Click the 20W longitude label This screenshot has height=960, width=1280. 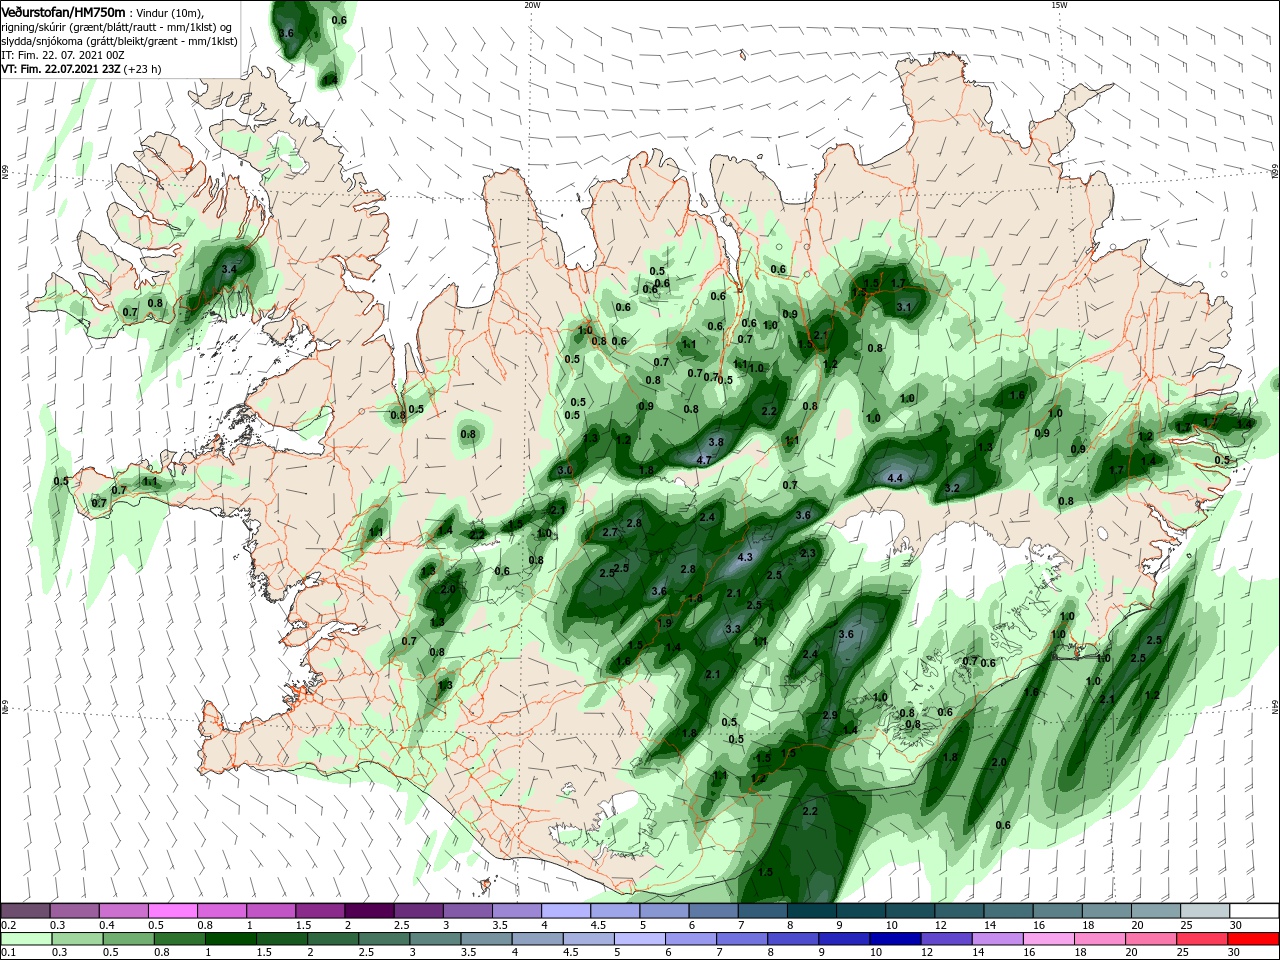tap(532, 5)
